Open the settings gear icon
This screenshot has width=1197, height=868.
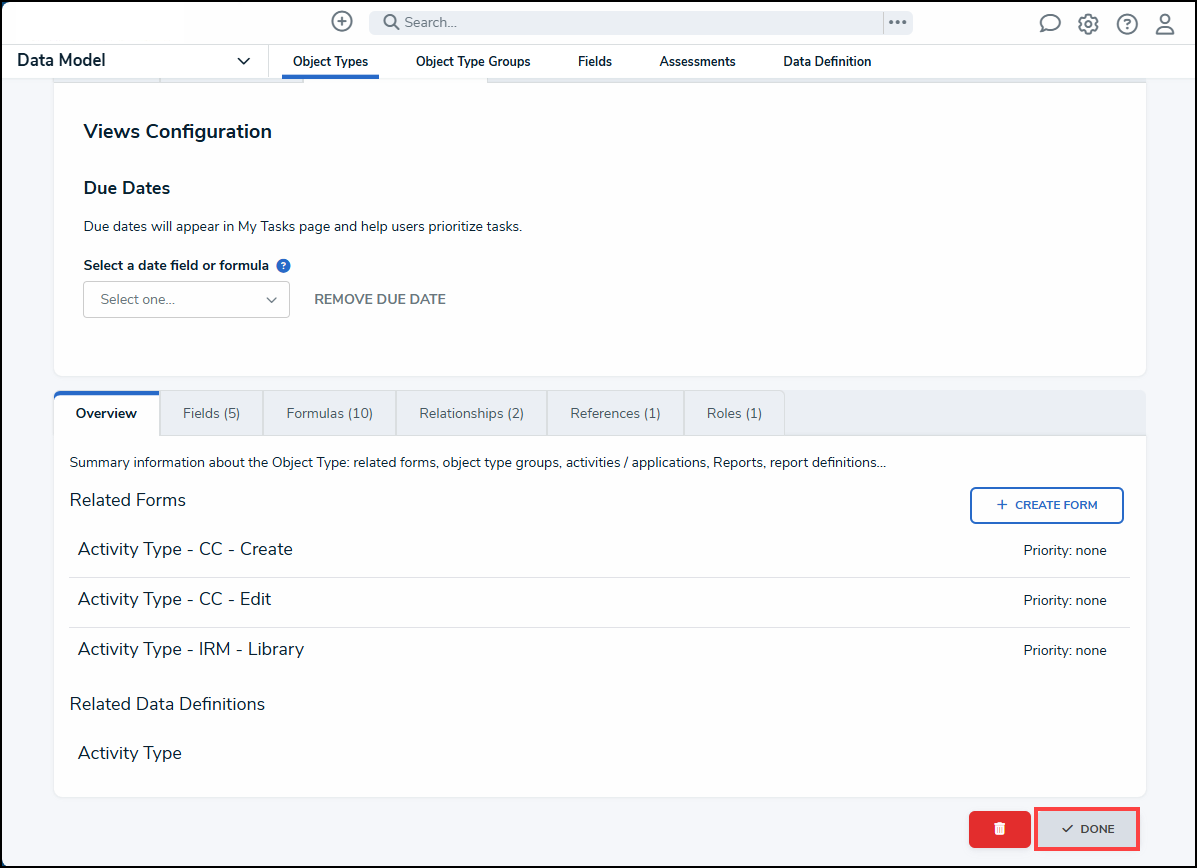click(x=1088, y=24)
